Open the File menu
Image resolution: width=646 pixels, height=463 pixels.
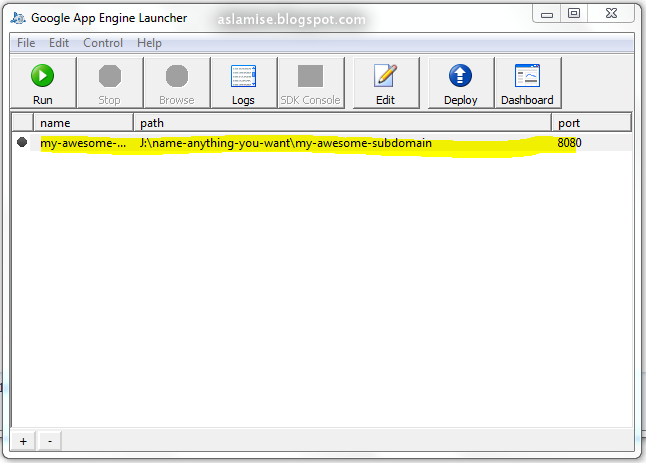26,43
